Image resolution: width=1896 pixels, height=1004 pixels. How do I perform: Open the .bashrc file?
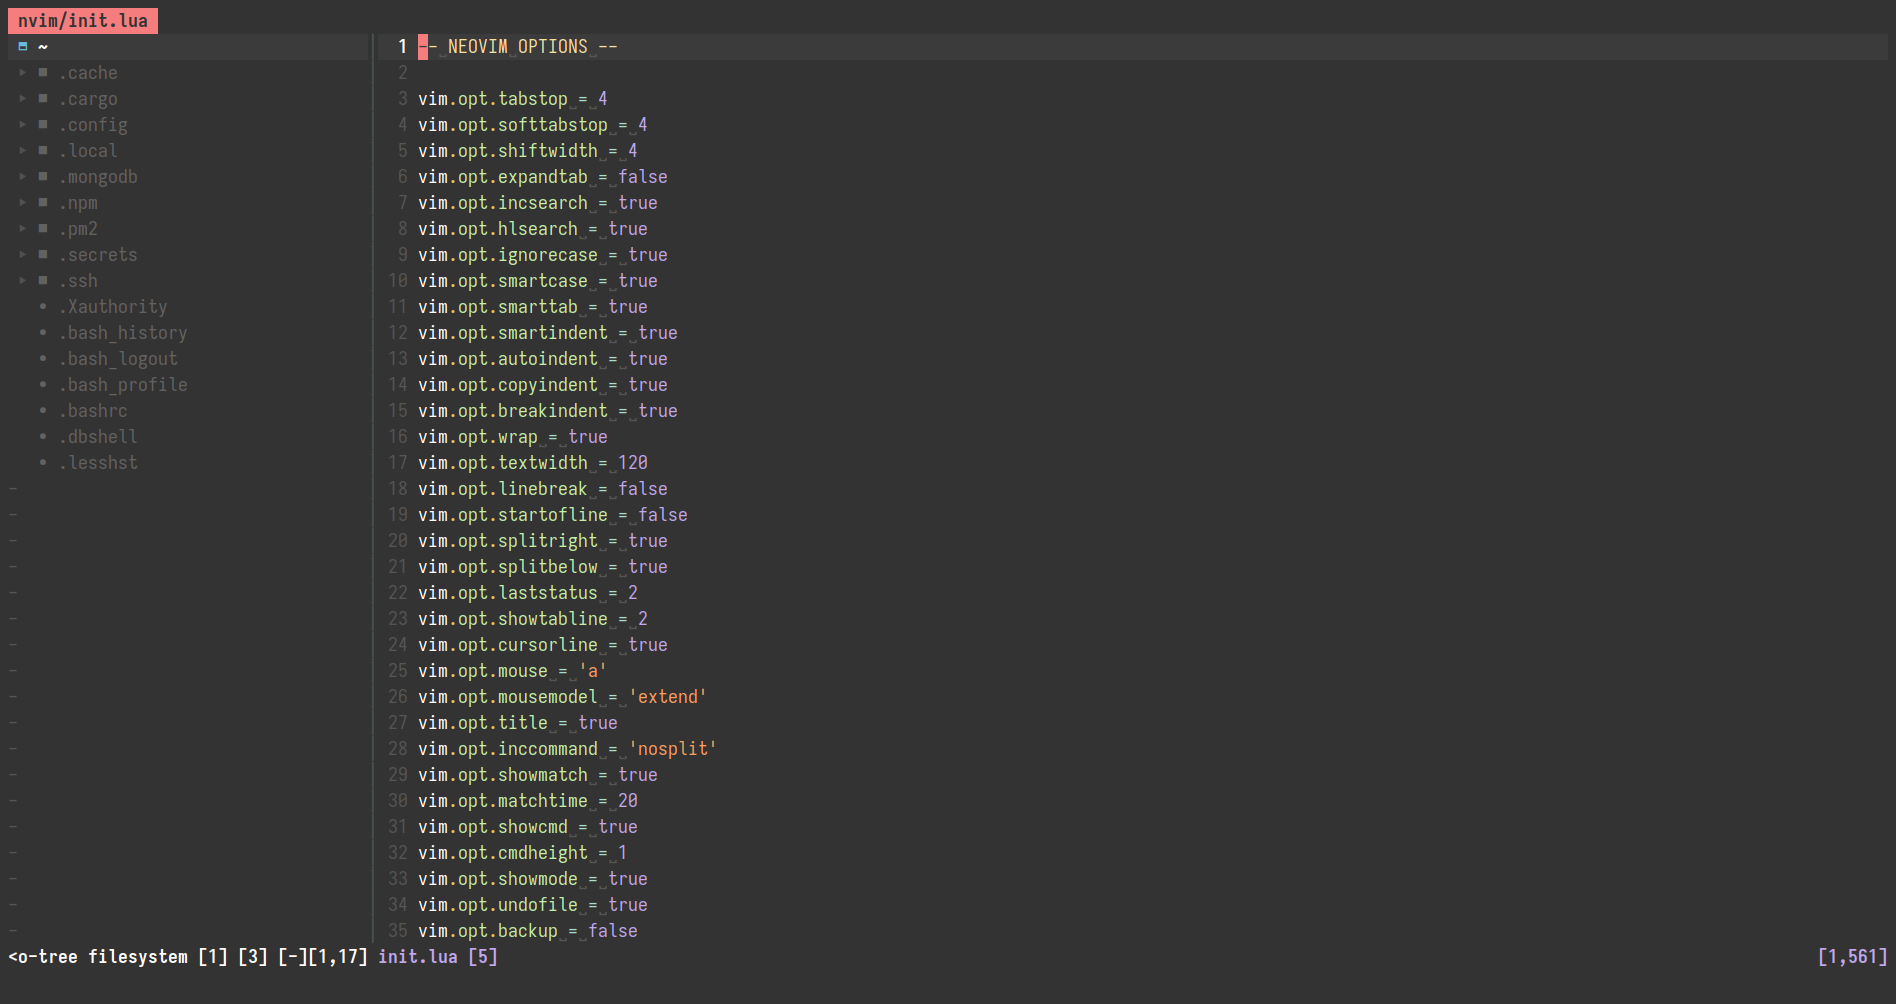93,410
